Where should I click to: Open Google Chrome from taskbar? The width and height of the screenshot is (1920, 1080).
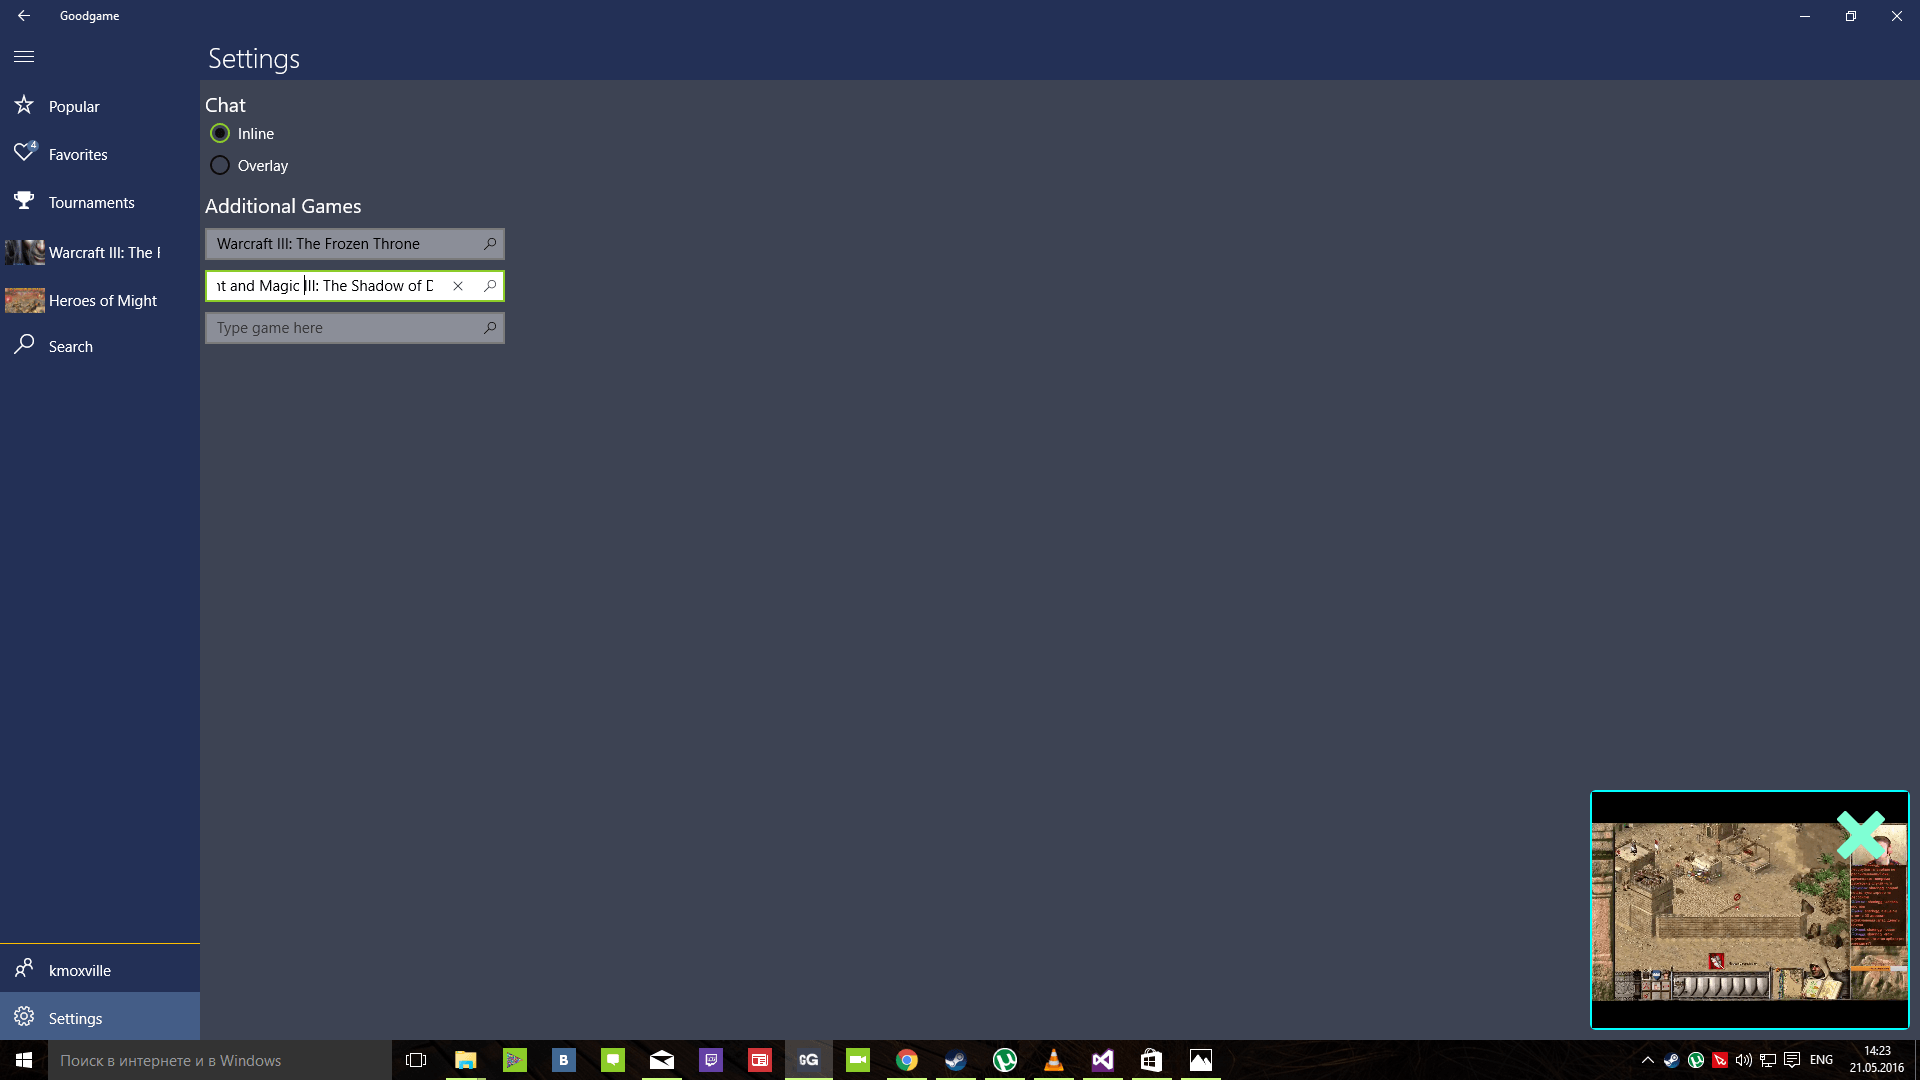(907, 1060)
